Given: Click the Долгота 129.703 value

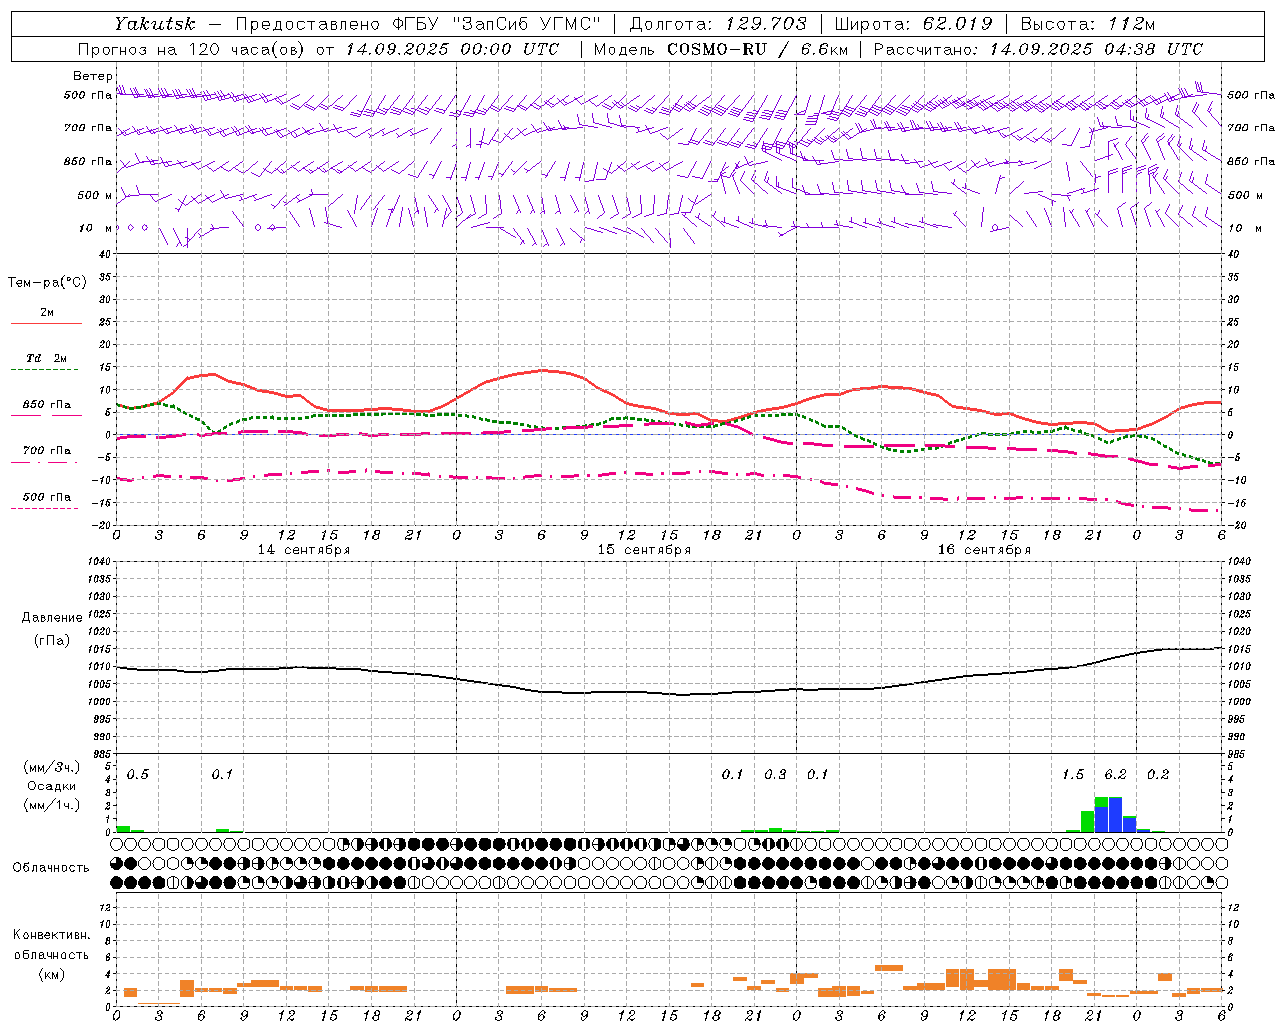Looking at the screenshot, I should click(x=766, y=24).
